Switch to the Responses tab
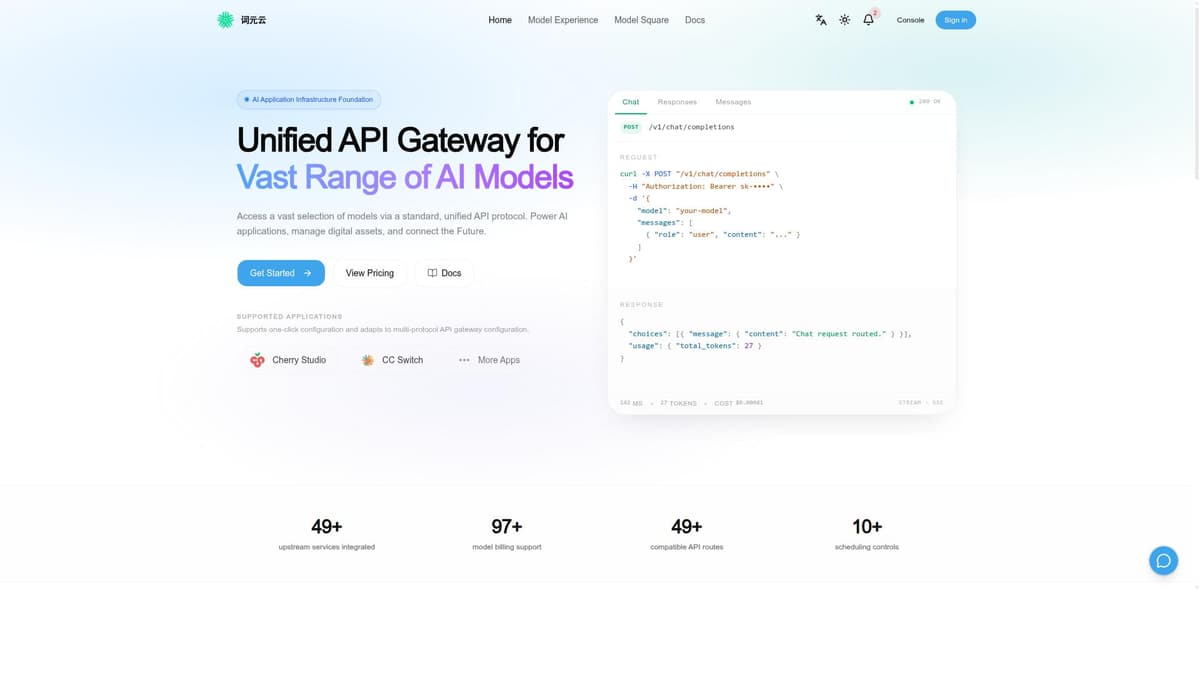This screenshot has height=675, width=1200. click(x=677, y=102)
